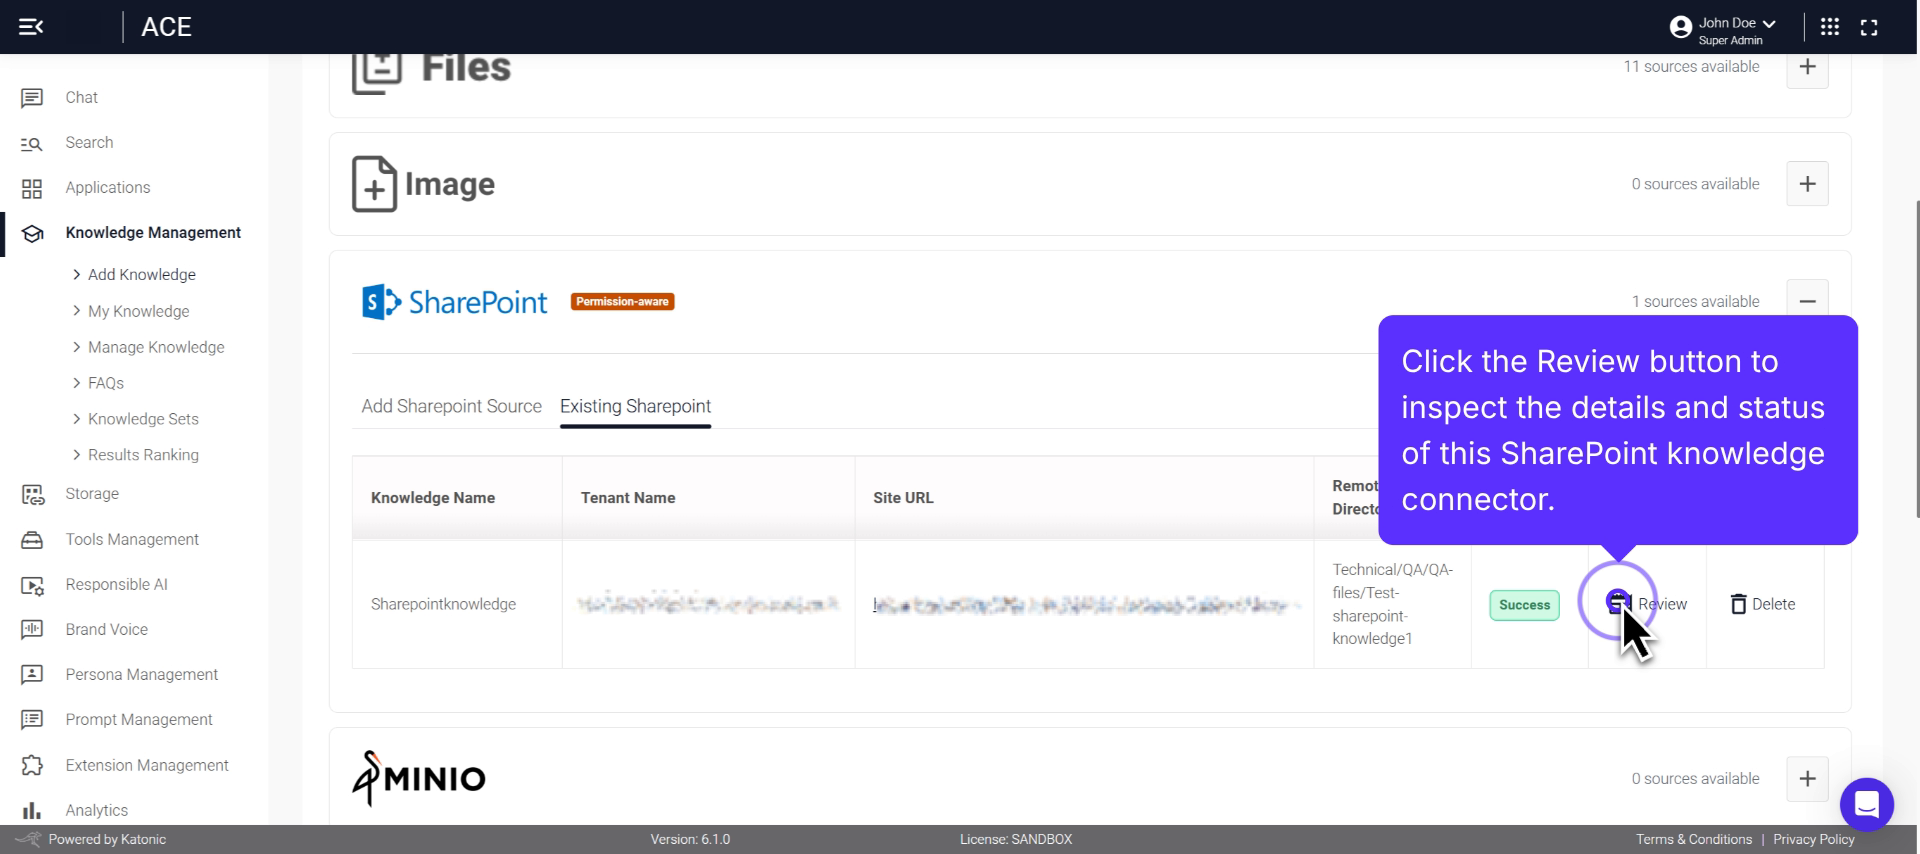The height and width of the screenshot is (854, 1920).
Task: Click the Files section icon
Action: (x=377, y=73)
